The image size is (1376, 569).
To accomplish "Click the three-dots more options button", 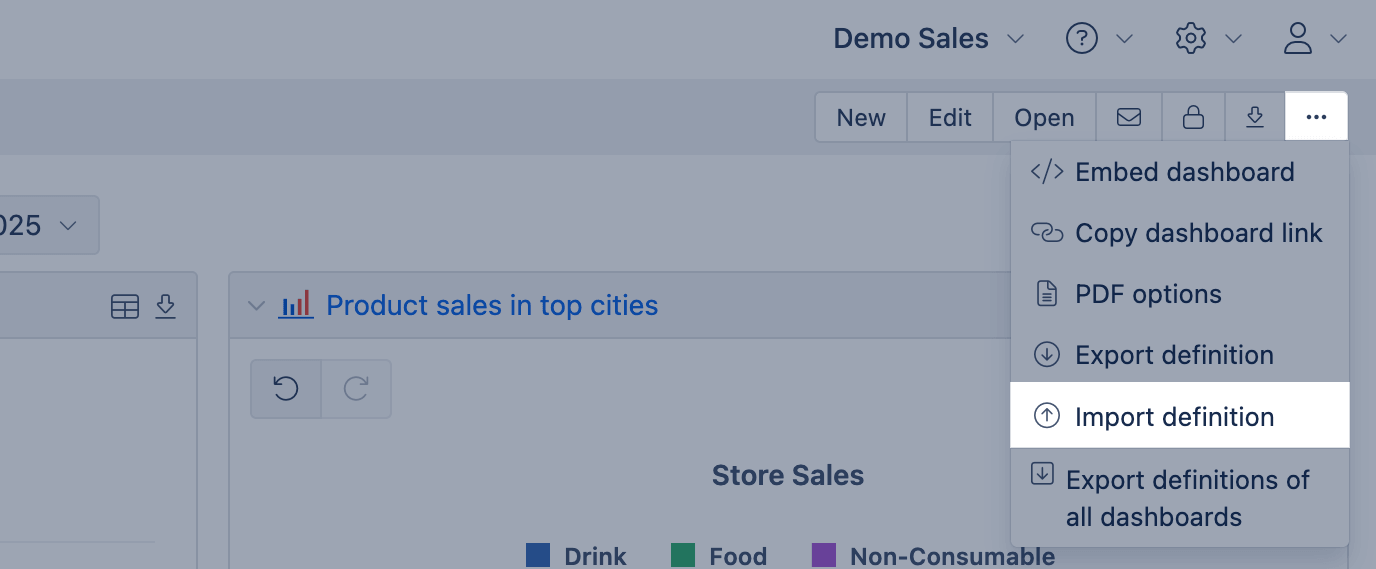I will coord(1316,117).
